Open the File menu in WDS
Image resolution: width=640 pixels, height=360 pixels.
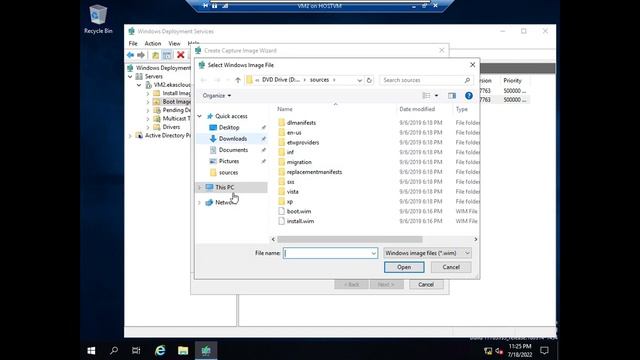coord(133,43)
